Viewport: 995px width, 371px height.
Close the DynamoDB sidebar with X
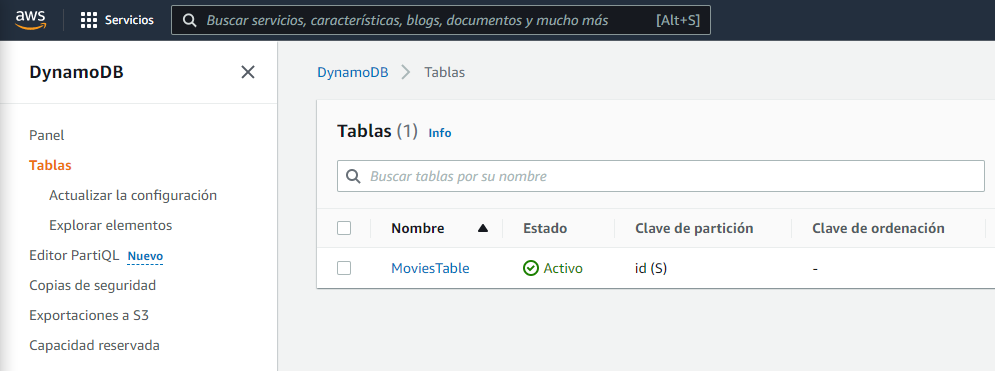point(247,72)
